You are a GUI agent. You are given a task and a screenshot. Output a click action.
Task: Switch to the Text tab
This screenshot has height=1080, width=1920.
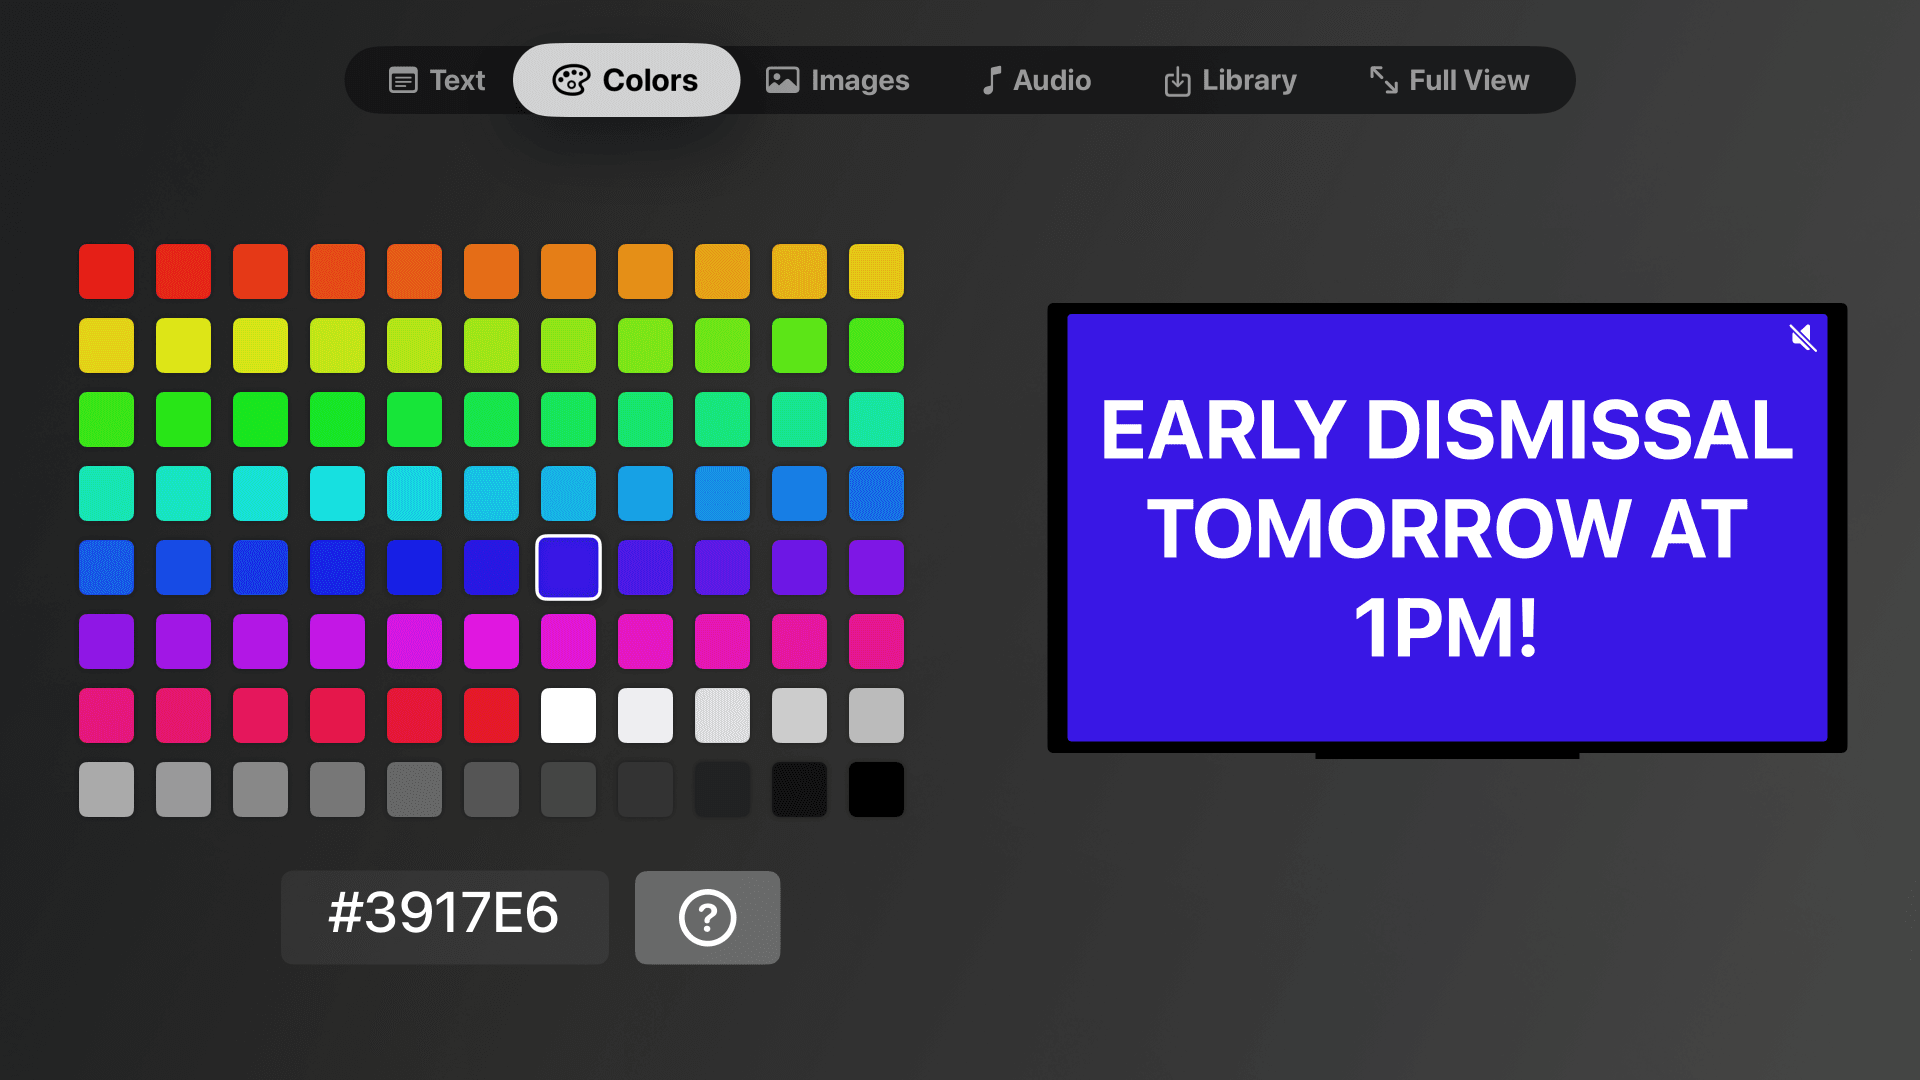[435, 80]
